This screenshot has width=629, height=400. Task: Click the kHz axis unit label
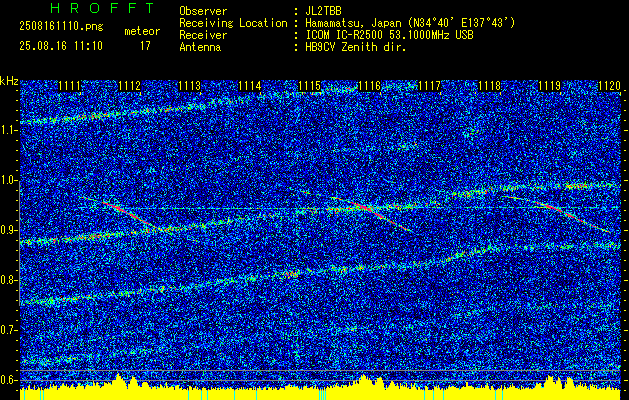click(9, 81)
